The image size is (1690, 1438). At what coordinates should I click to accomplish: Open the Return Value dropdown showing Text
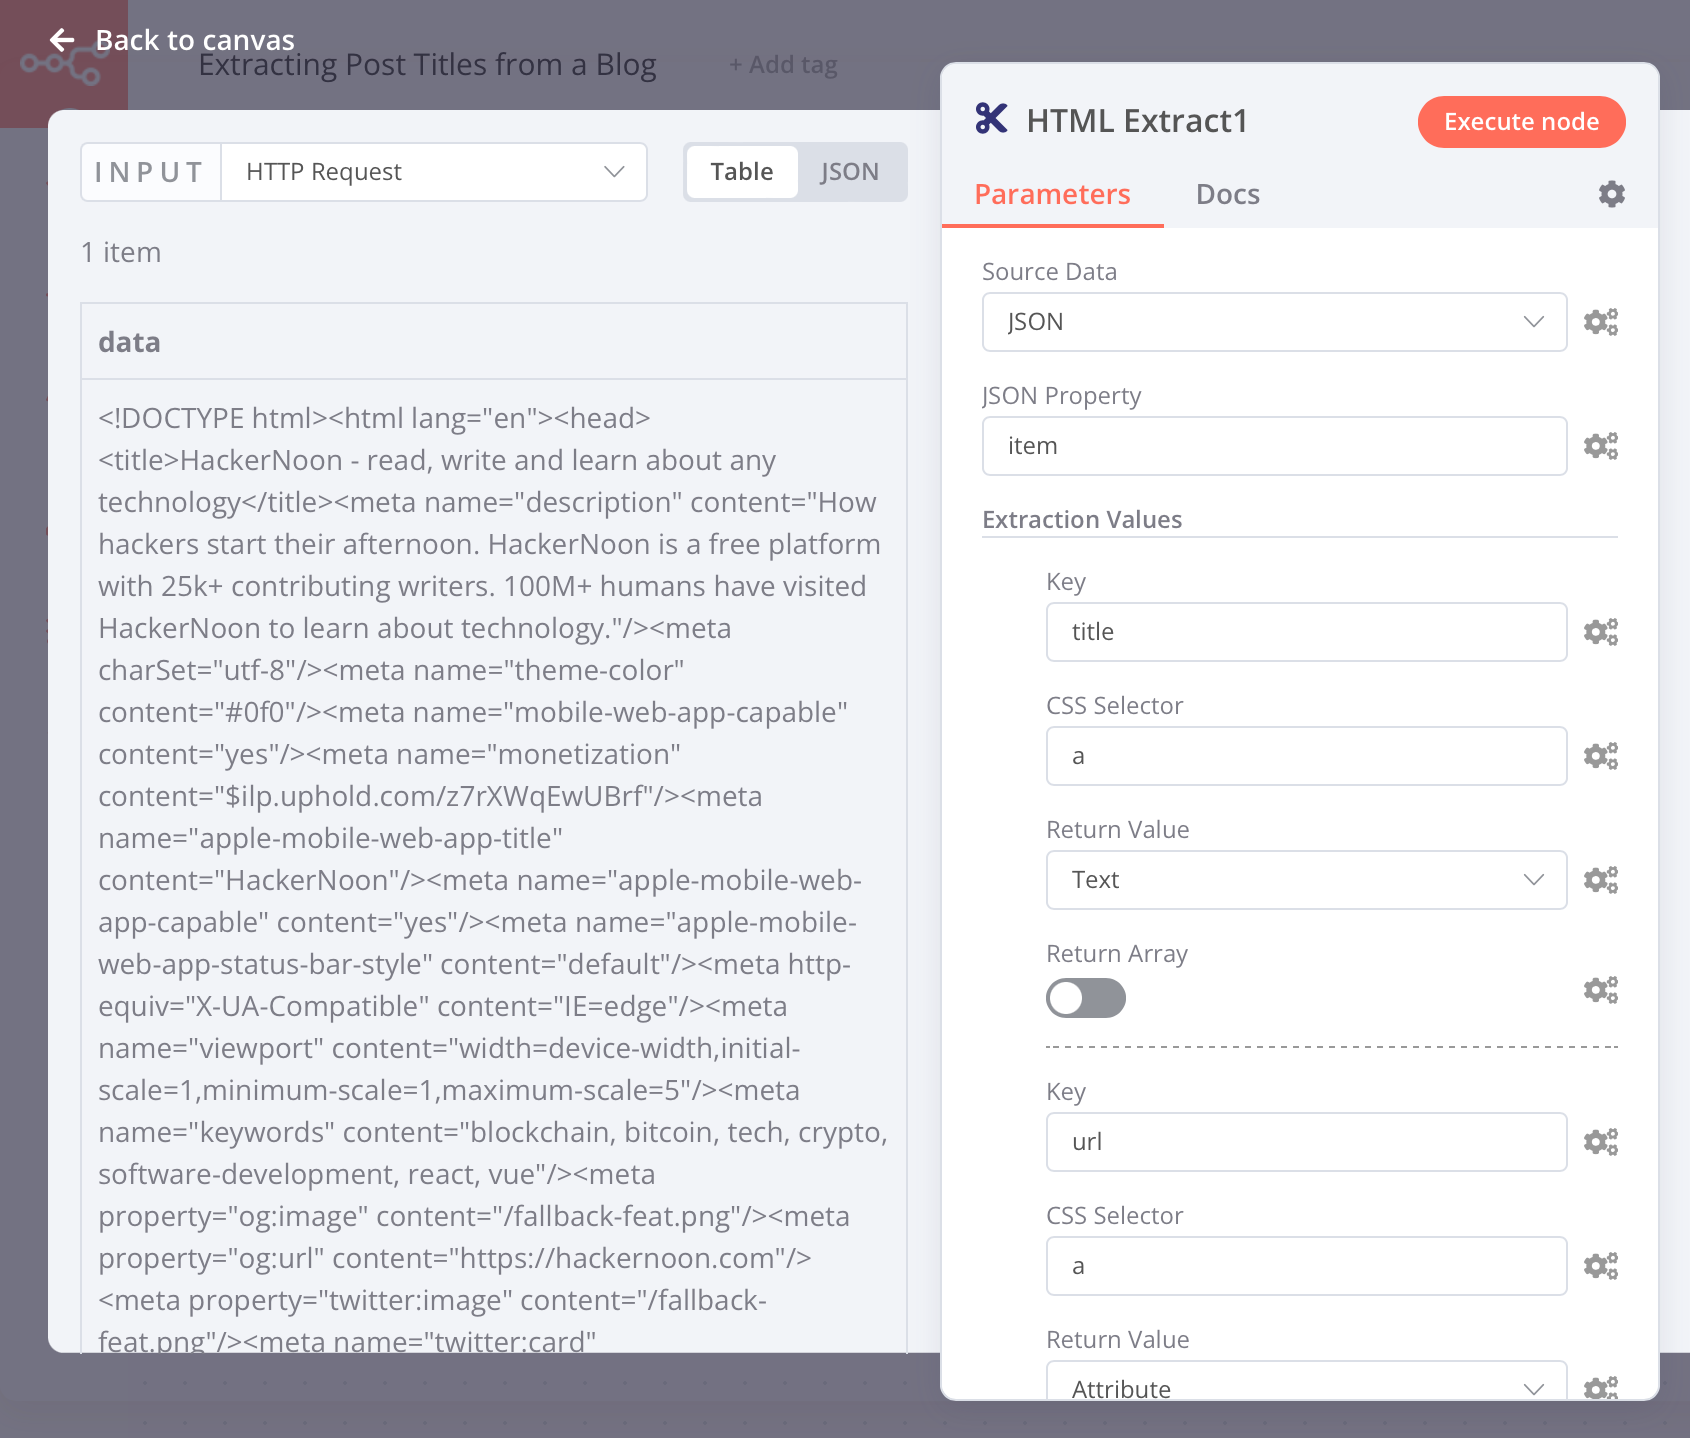pos(1305,880)
